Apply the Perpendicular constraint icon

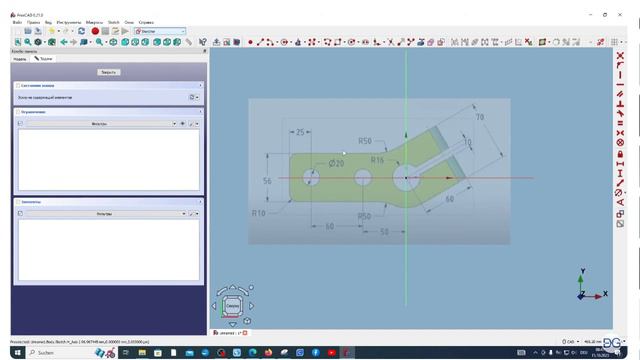point(620,104)
